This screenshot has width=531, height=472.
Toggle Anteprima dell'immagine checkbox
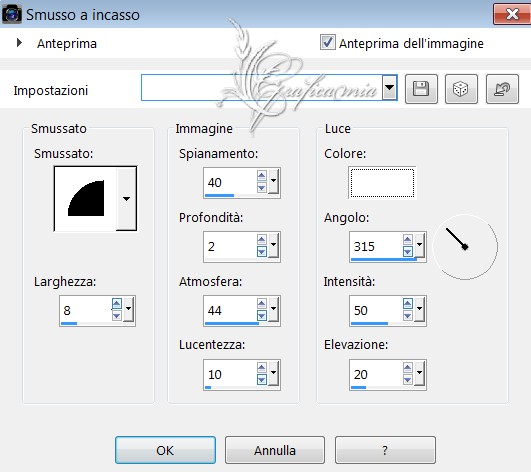[x=327, y=43]
